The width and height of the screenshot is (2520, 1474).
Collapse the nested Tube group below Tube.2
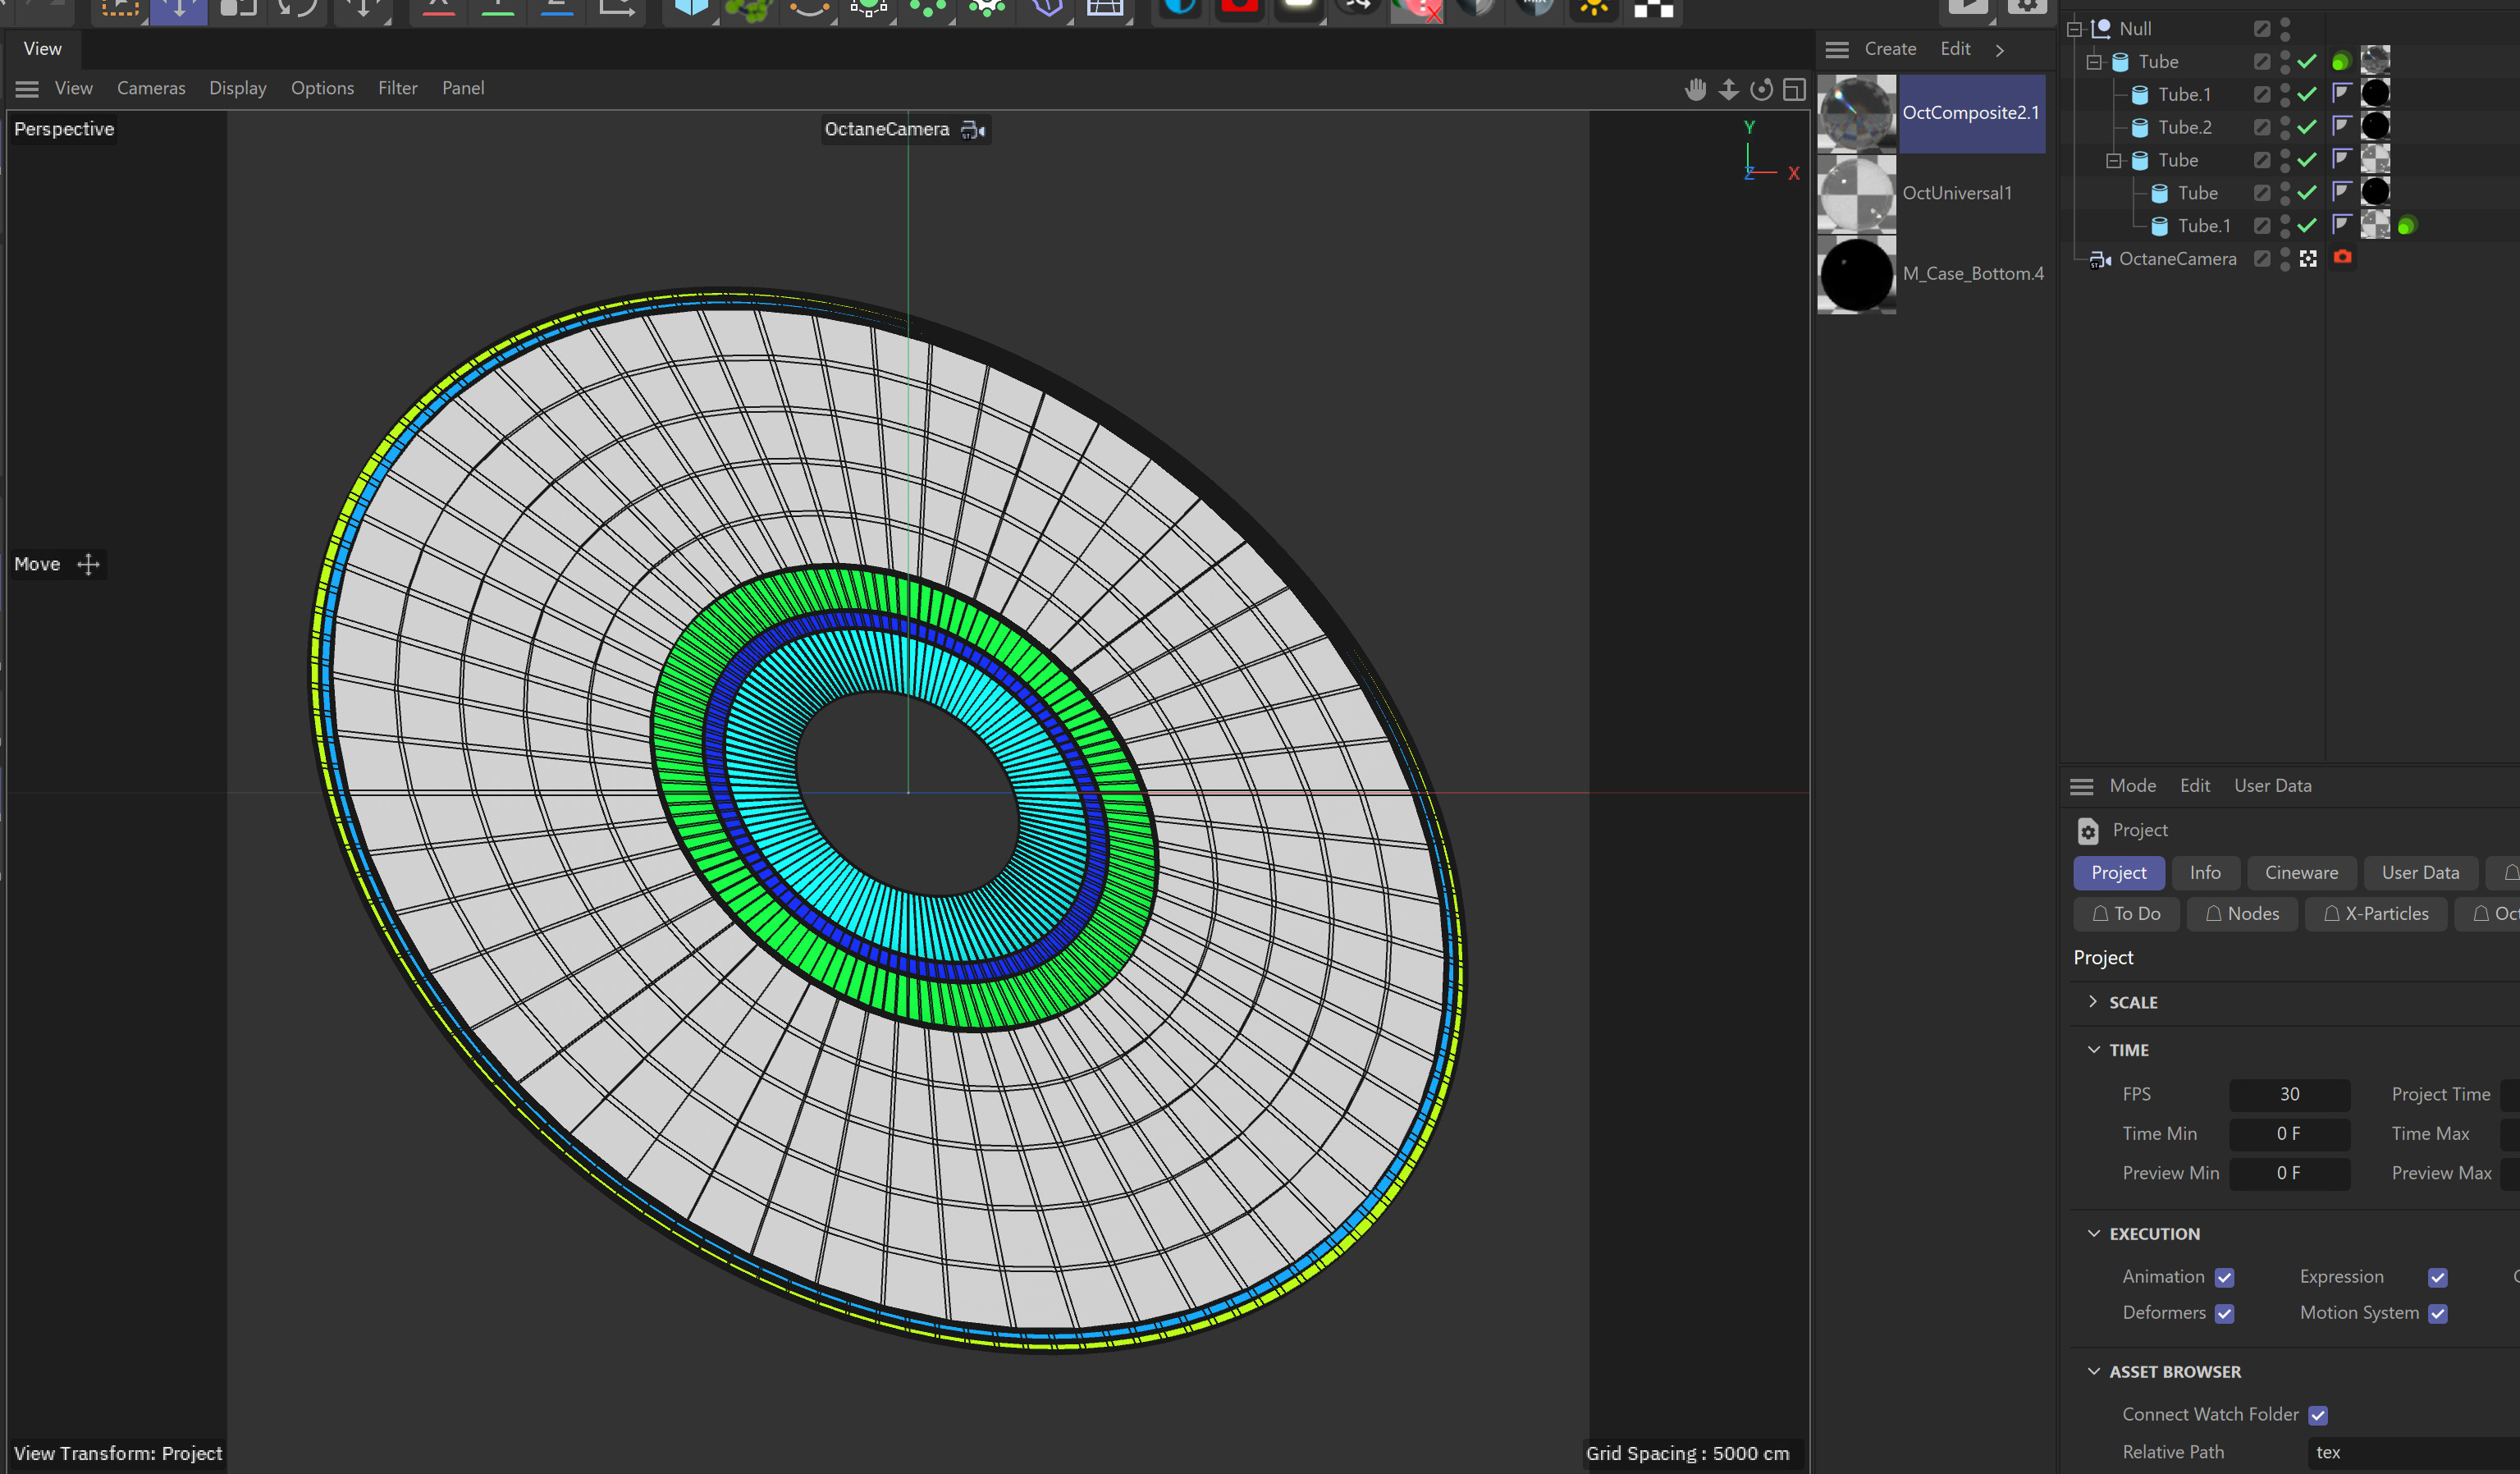click(2113, 160)
